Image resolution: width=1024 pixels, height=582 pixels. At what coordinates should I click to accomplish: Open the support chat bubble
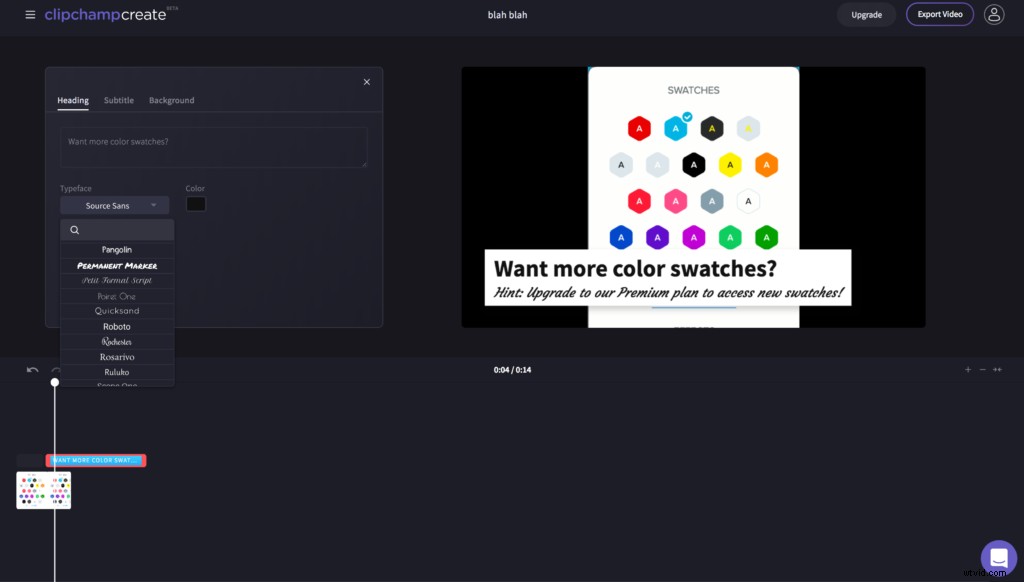[998, 559]
